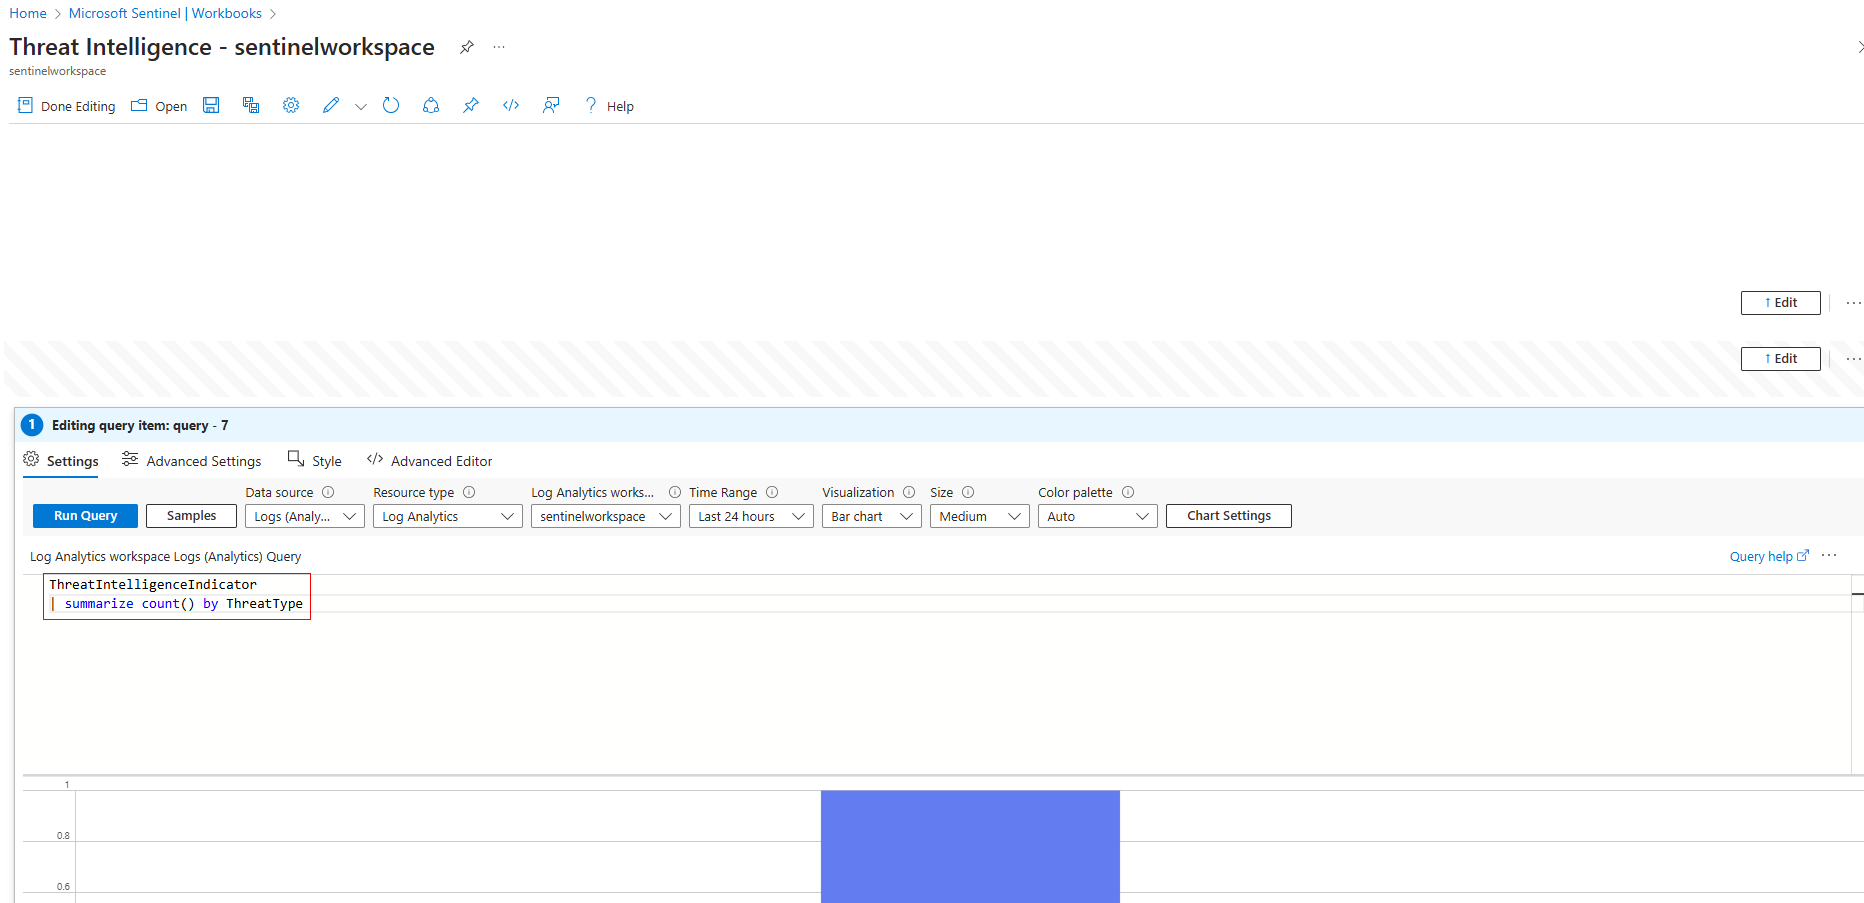Open the Chart Settings button

tap(1228, 516)
